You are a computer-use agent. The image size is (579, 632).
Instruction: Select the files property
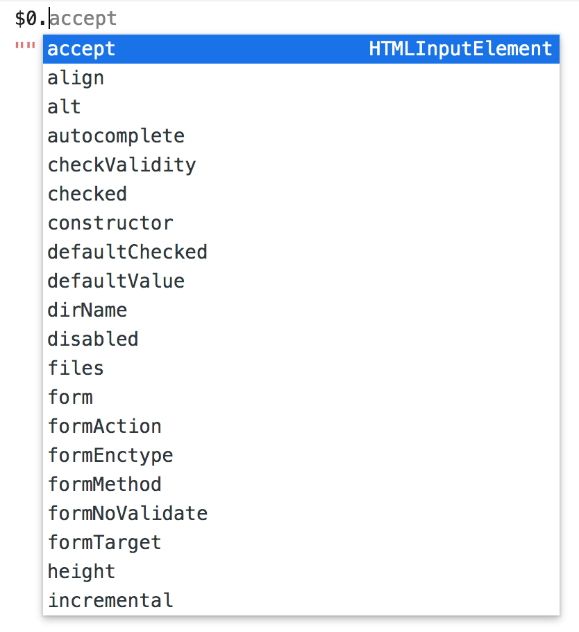pyautogui.click(x=301, y=368)
